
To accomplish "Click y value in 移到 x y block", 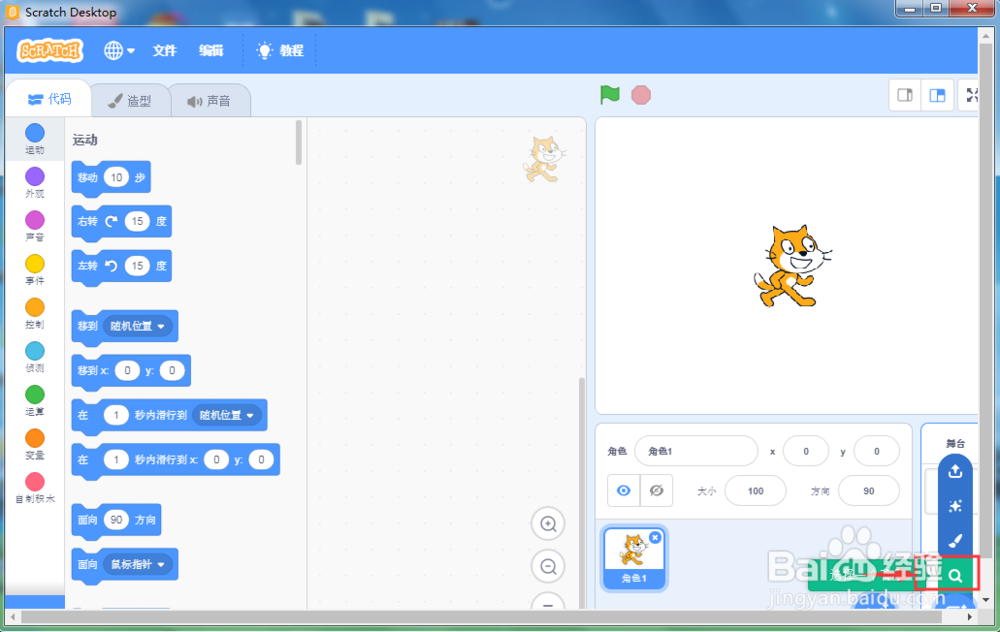I will 172,371.
